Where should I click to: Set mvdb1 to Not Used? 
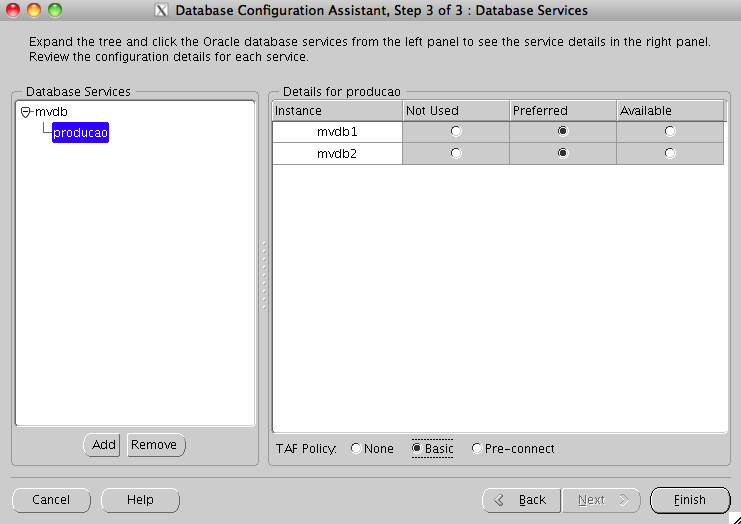tap(456, 132)
